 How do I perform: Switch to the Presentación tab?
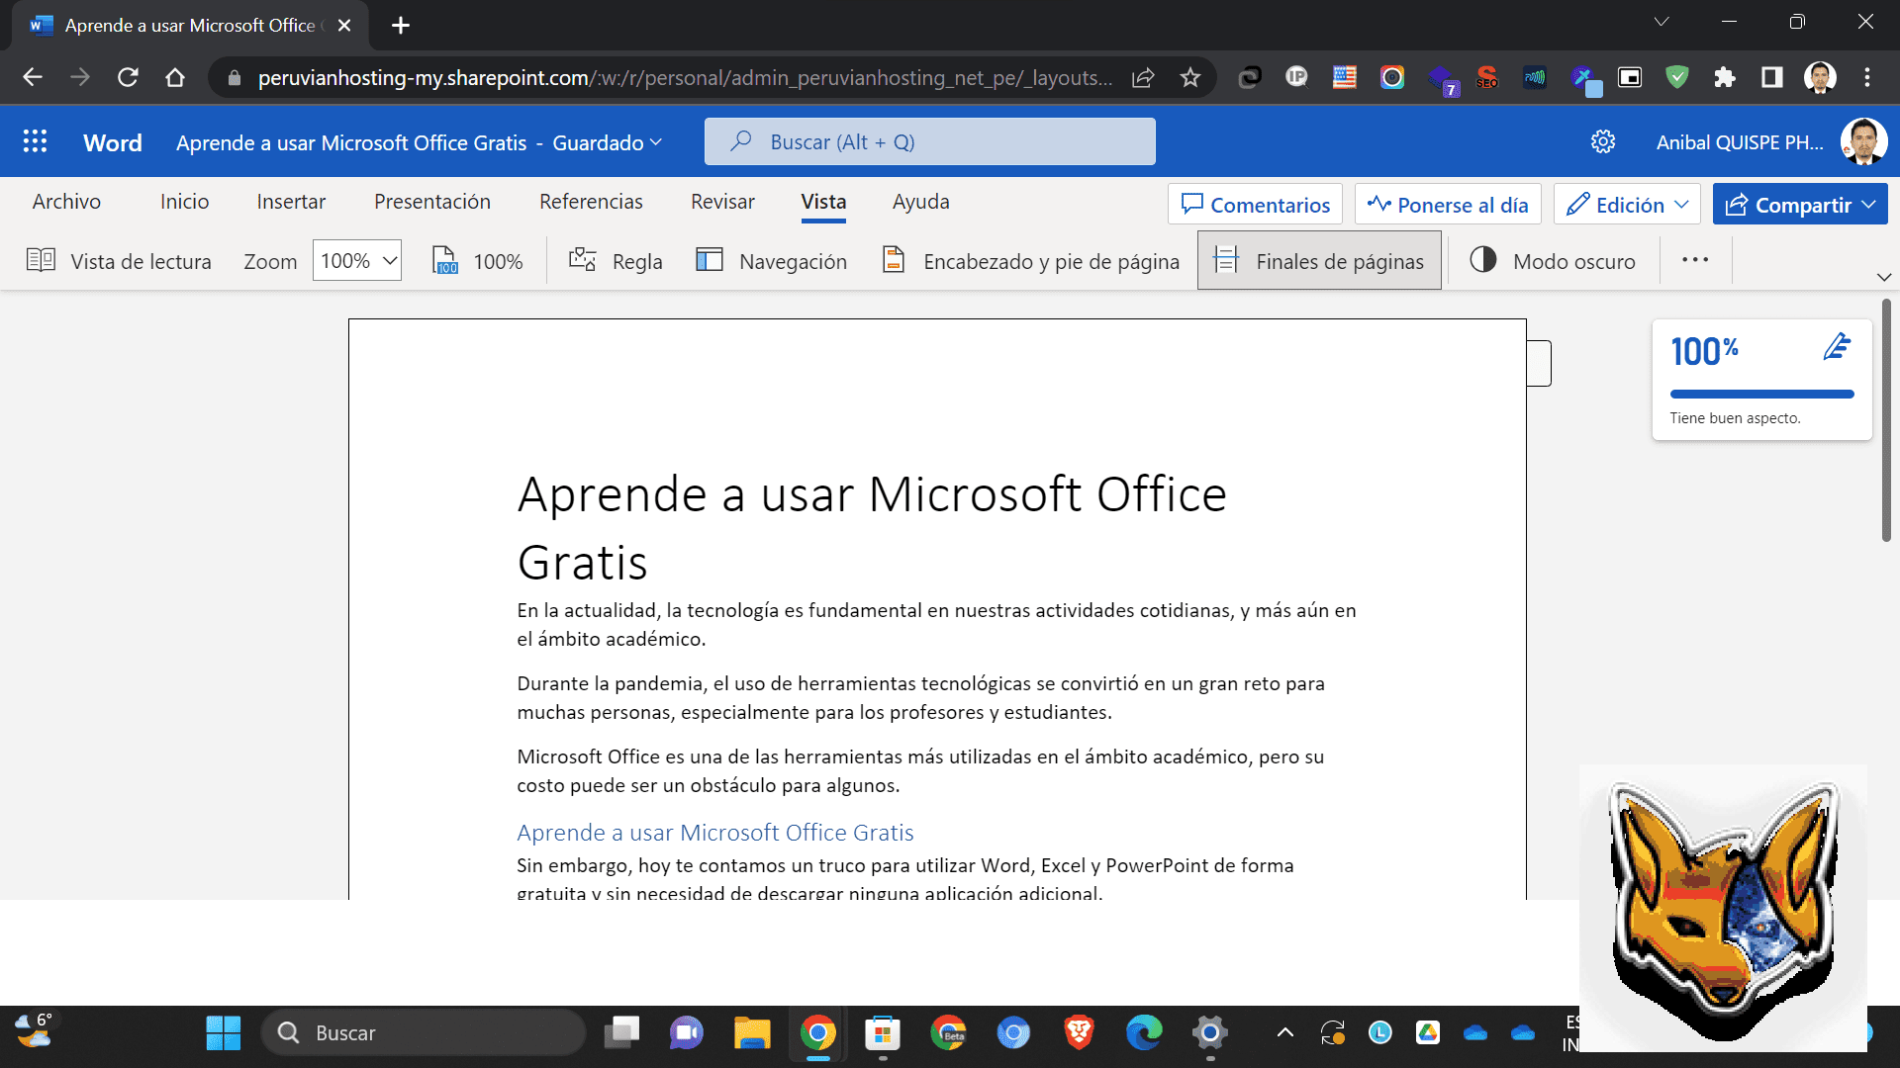tap(432, 202)
